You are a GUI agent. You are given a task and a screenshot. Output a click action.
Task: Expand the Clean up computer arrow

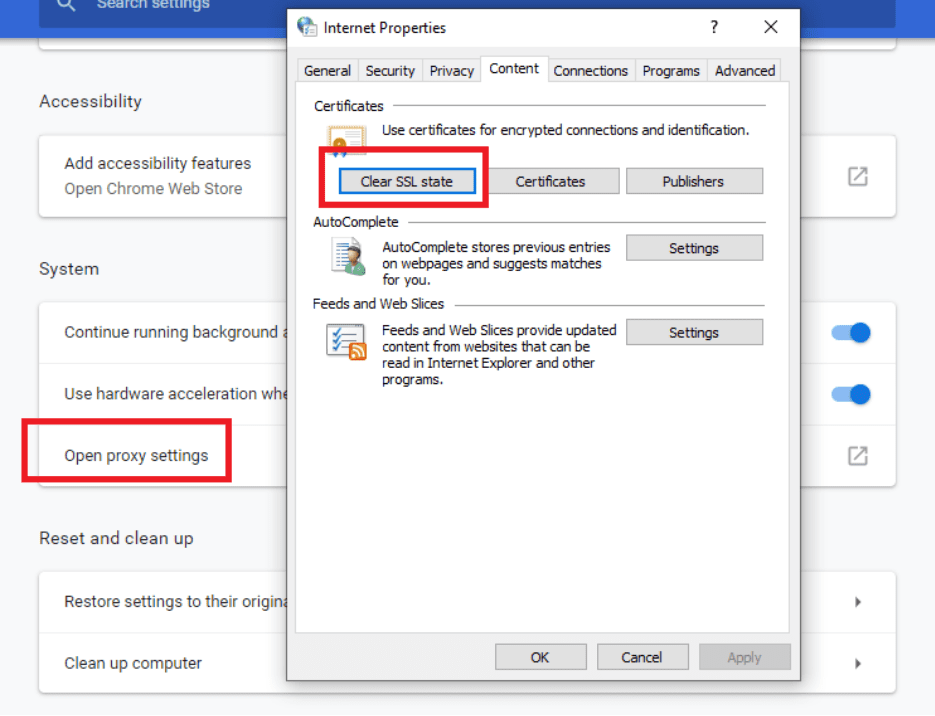click(857, 664)
